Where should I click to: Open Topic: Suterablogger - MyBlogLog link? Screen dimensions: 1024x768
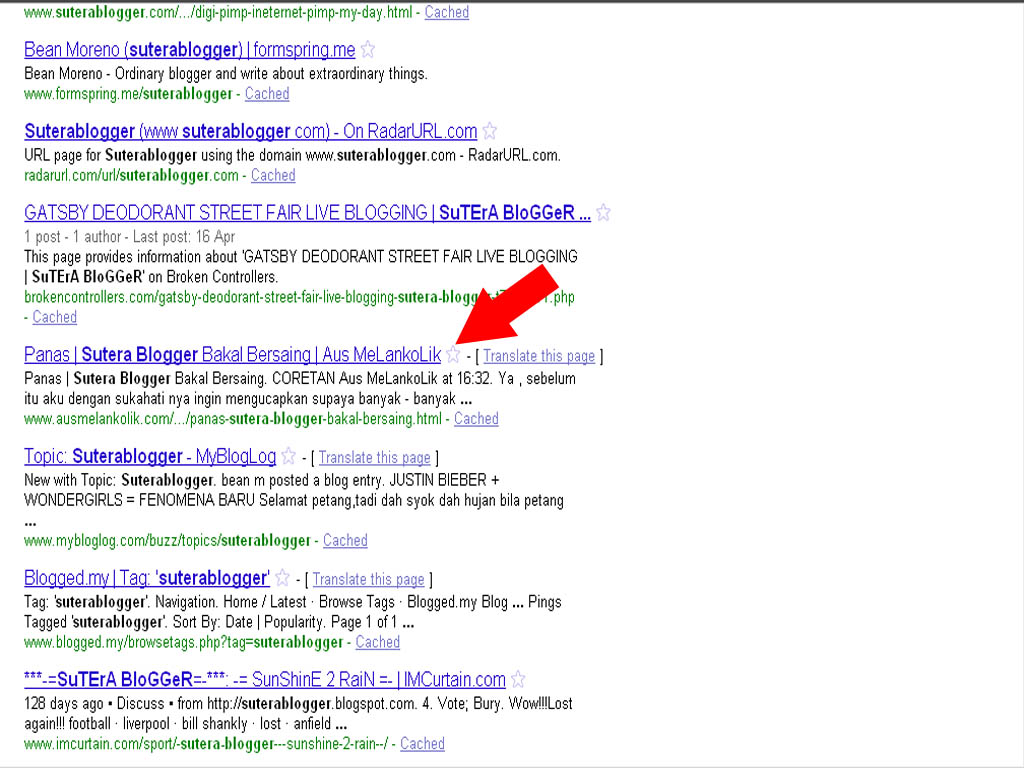coord(150,456)
